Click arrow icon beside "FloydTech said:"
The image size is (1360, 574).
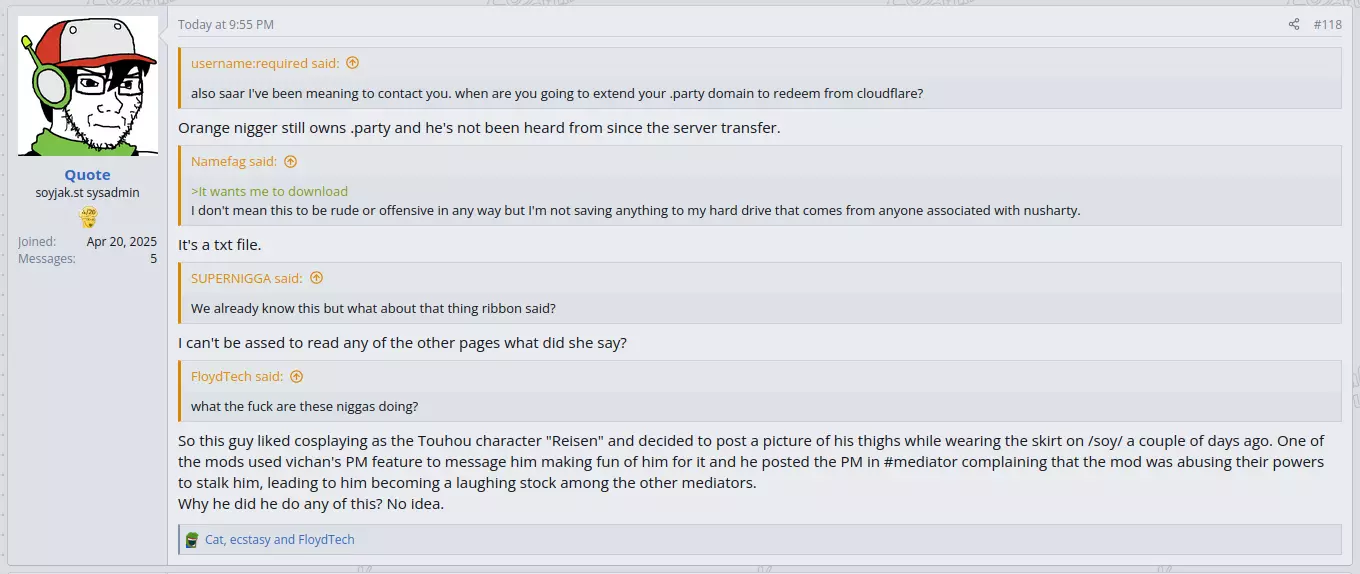coord(296,377)
